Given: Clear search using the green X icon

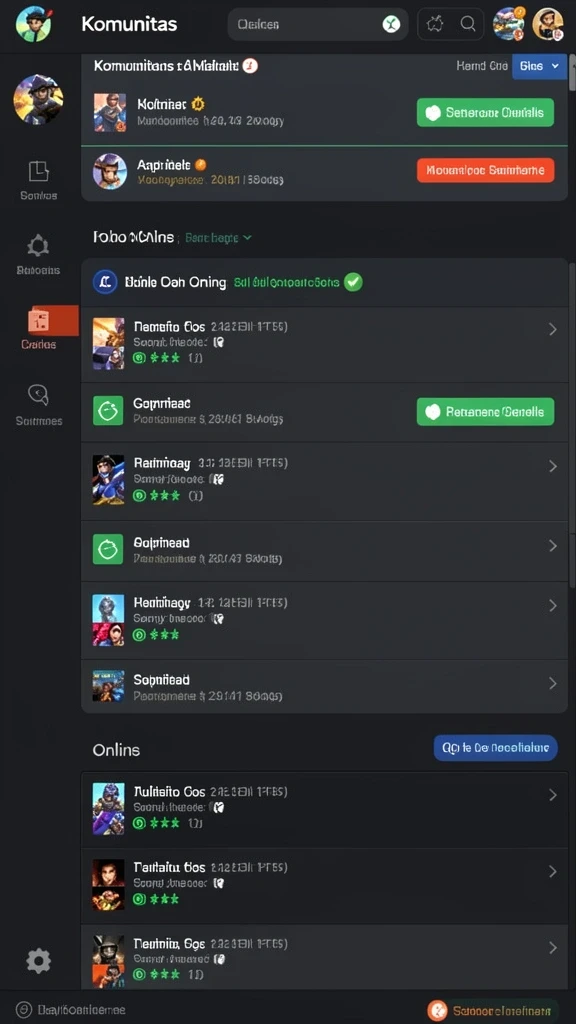Looking at the screenshot, I should [391, 25].
